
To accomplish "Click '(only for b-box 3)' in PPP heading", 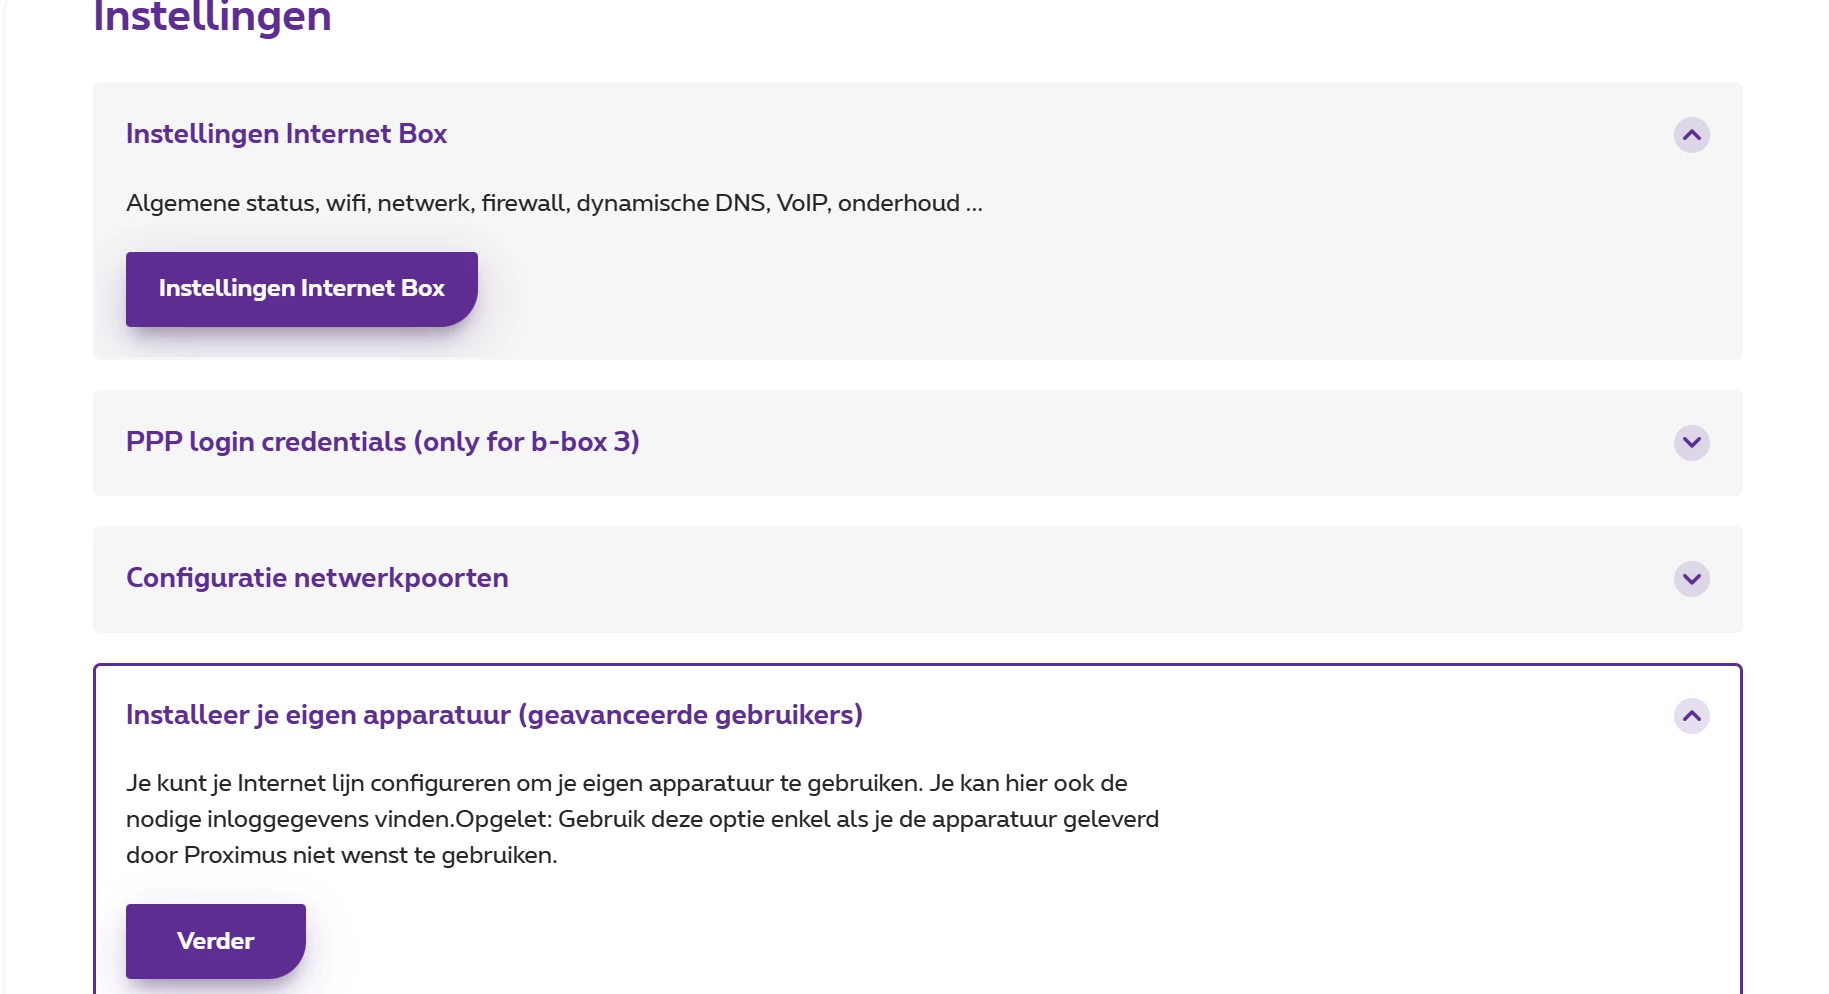I will pyautogui.click(x=526, y=442).
